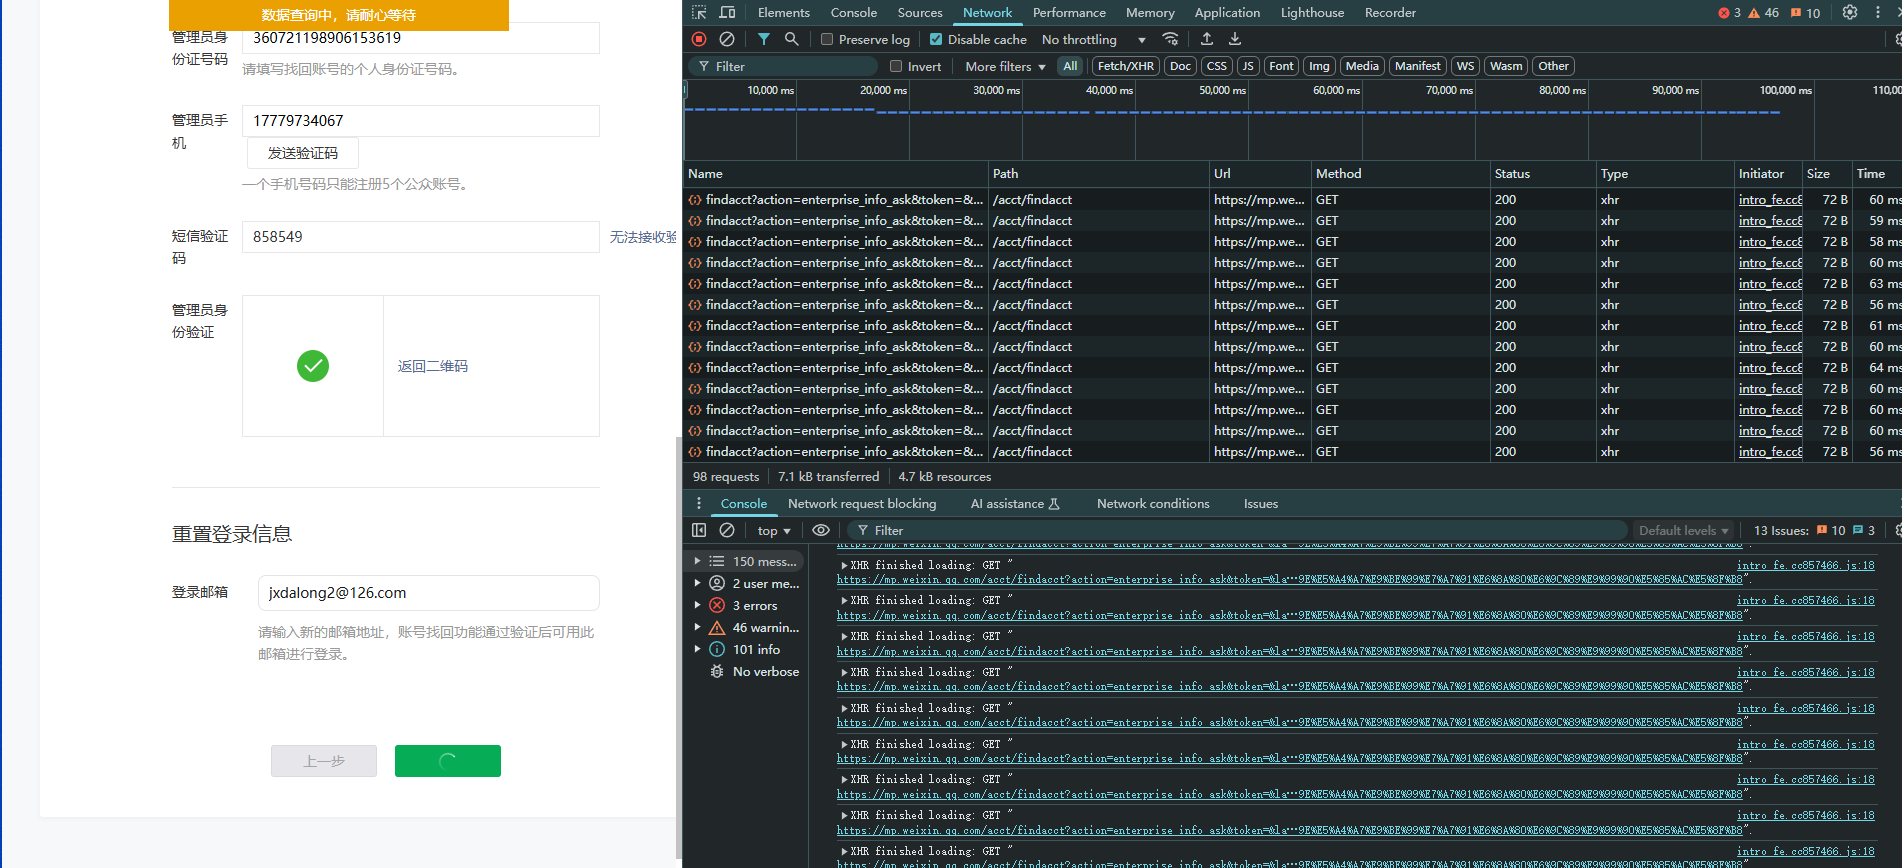1902x868 pixels.
Task: Clear the network log
Action: 727,39
